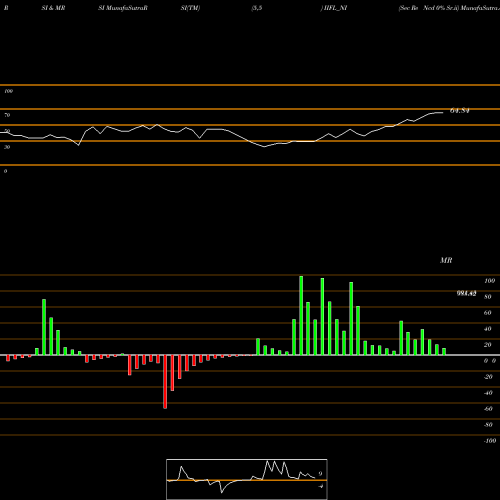The width and height of the screenshot is (500, 500).
Task: Click the 'SI(TM)' header text
Action: coord(190,8)
